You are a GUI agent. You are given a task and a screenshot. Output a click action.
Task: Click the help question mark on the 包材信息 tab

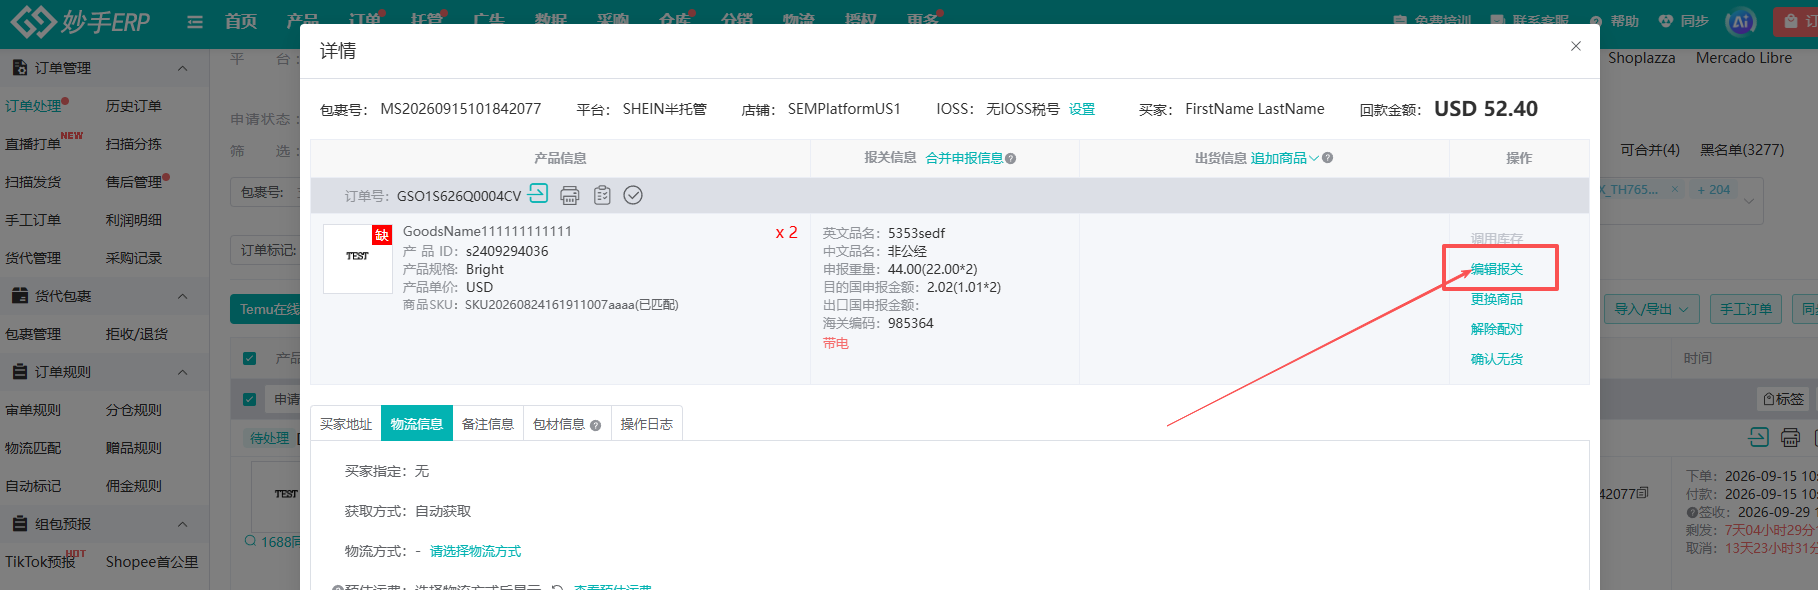click(x=596, y=426)
